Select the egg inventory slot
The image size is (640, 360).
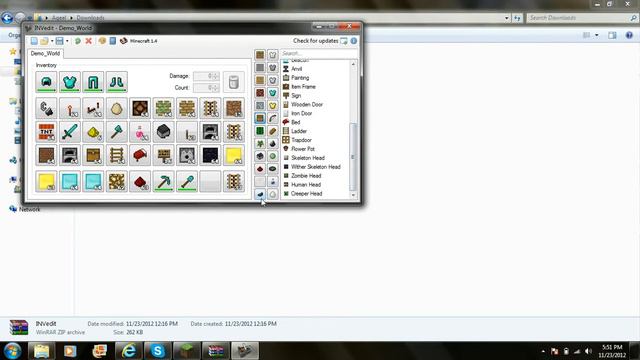tap(117, 108)
